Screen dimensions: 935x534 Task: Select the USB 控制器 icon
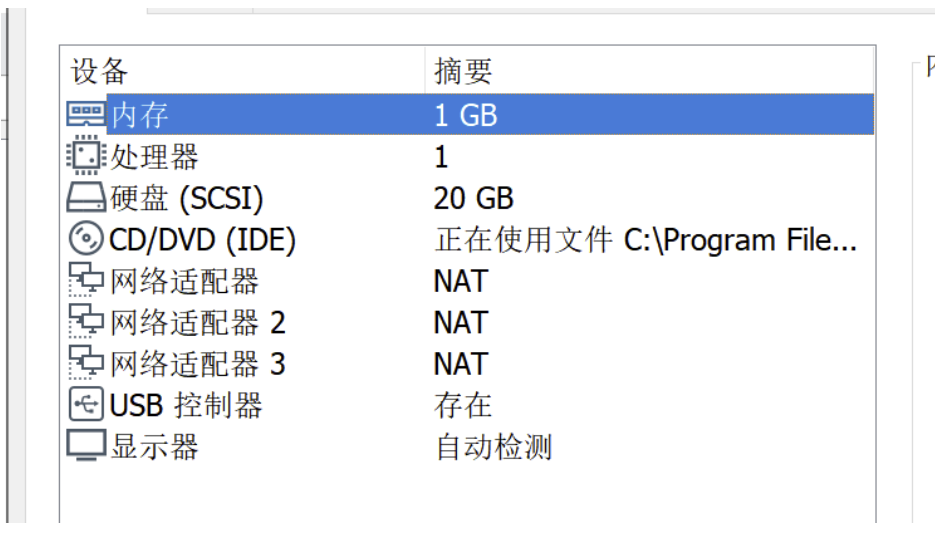point(85,405)
